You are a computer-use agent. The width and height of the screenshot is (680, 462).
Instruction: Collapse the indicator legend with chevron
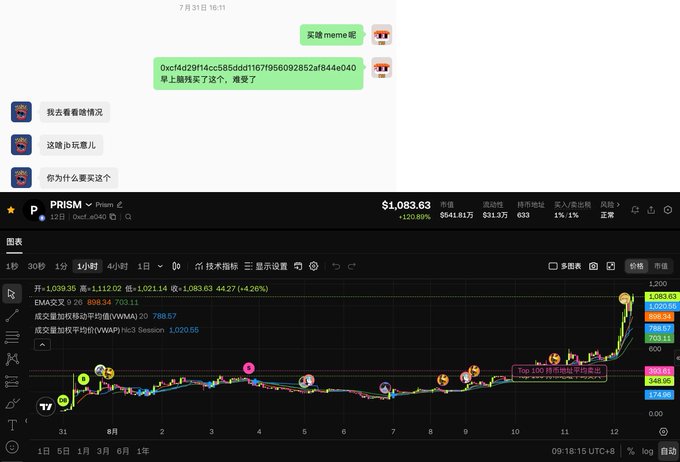(42, 345)
